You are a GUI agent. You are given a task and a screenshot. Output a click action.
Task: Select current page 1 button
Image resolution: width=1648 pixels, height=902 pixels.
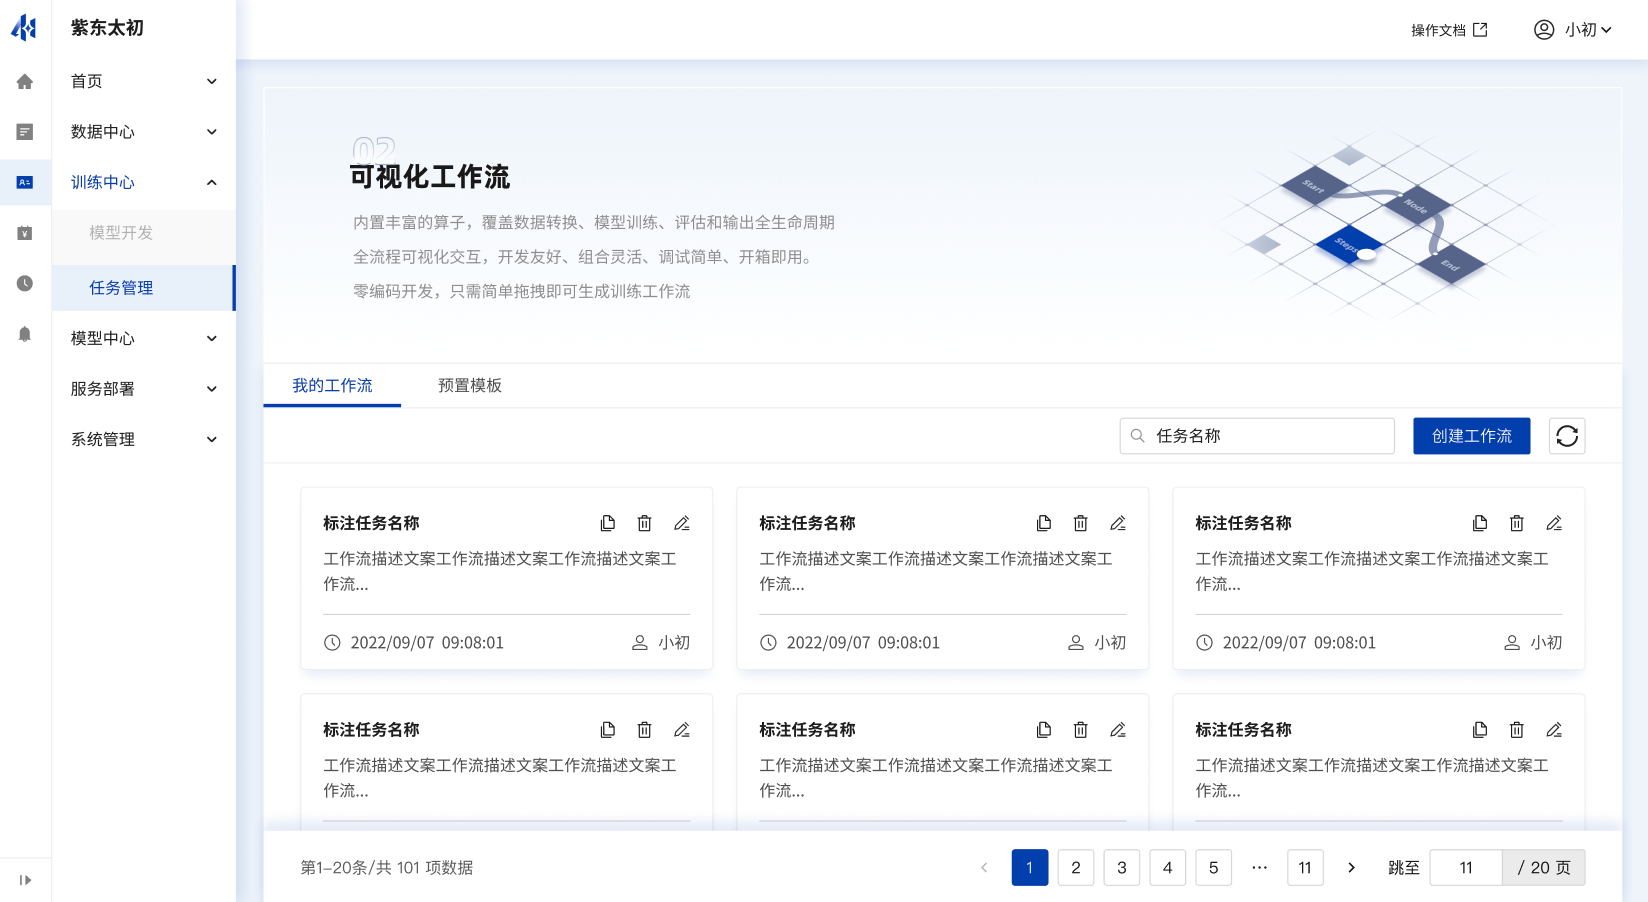tap(1030, 868)
